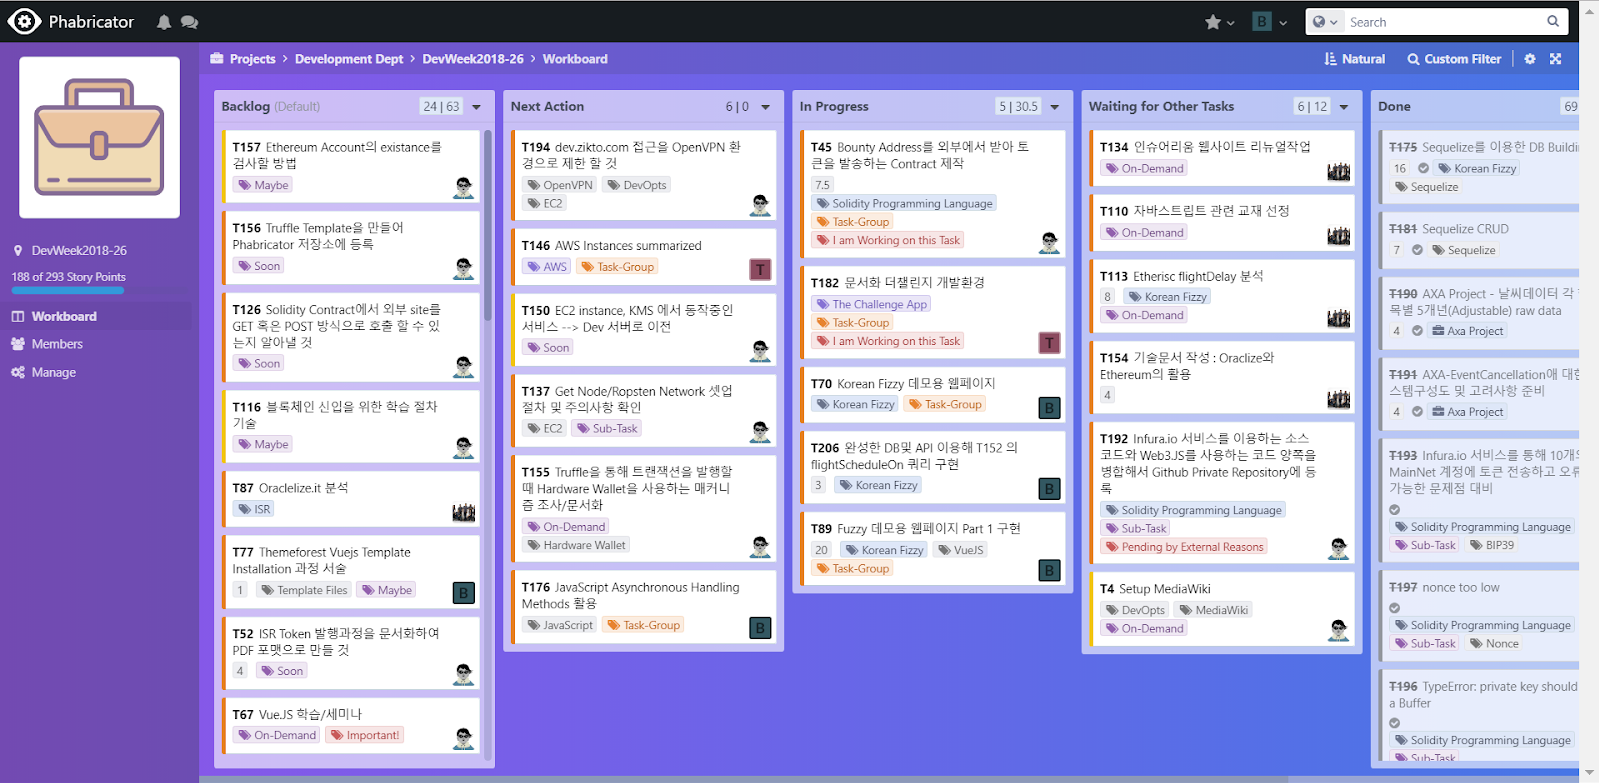The height and width of the screenshot is (783, 1599).
Task: Open the Development Dept breadcrumb link
Action: click(x=348, y=59)
